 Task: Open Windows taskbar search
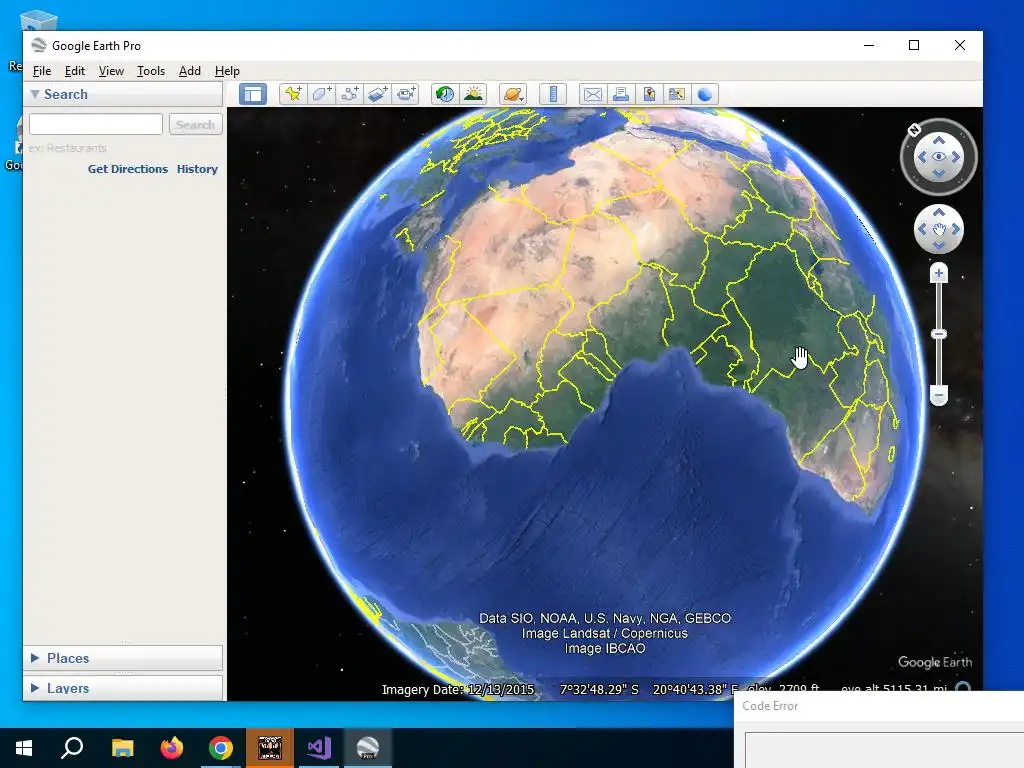click(x=72, y=748)
